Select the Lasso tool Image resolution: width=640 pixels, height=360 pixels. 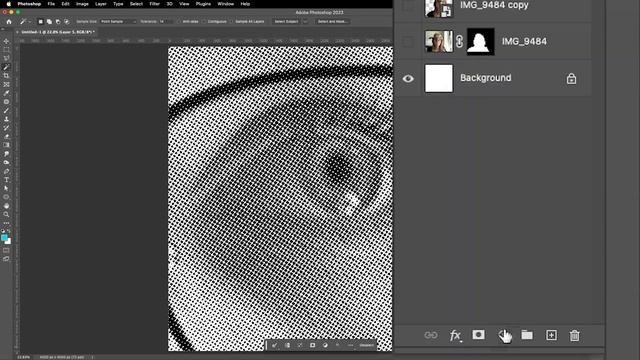tap(6, 58)
